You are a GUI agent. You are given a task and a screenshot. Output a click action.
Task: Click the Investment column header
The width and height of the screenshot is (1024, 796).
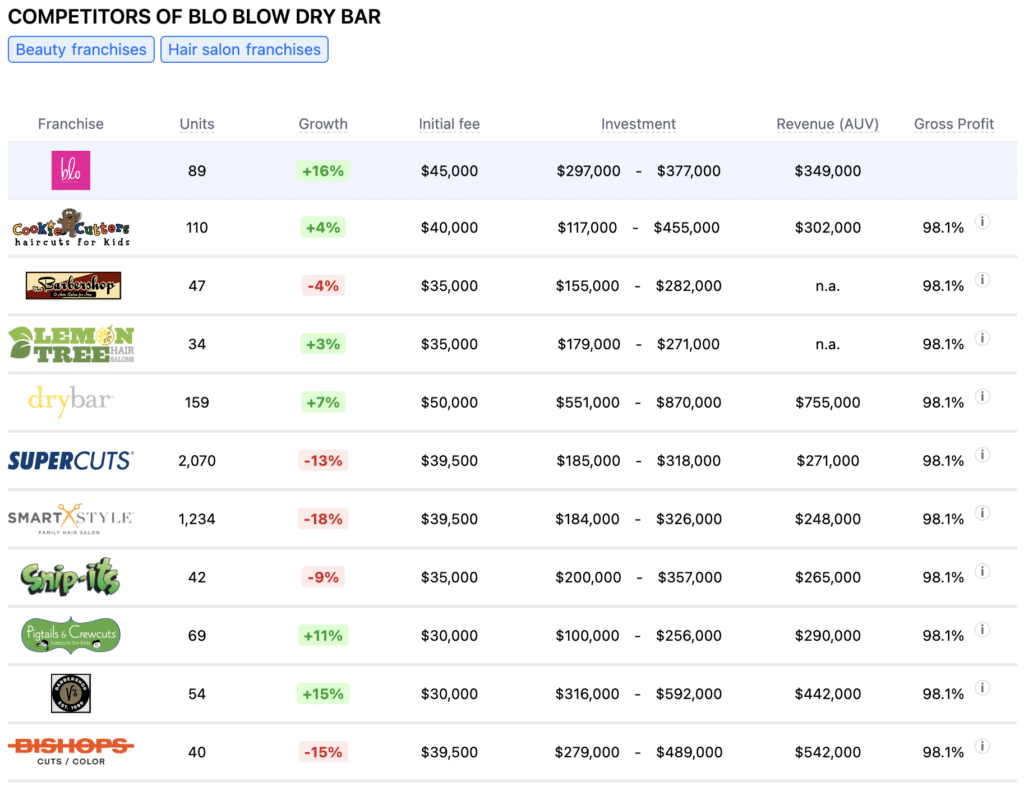coord(638,124)
